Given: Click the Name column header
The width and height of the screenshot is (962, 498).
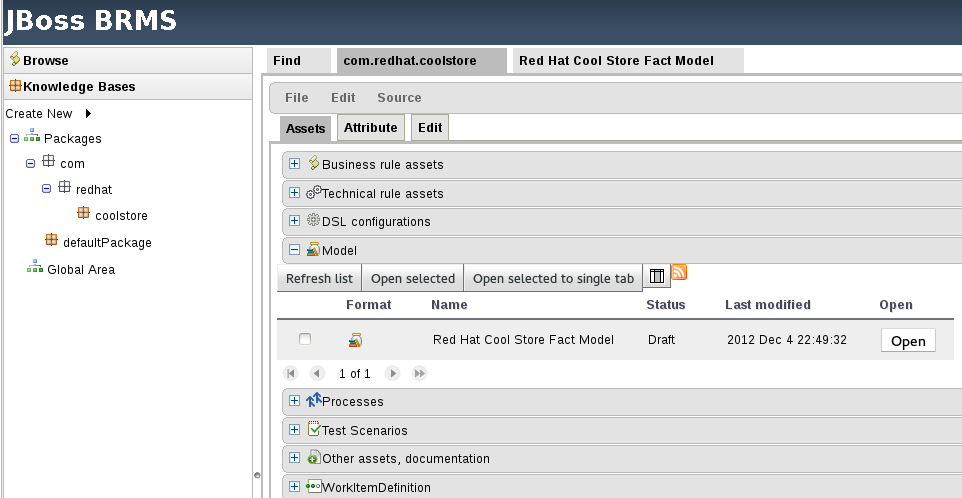Looking at the screenshot, I should point(449,305).
